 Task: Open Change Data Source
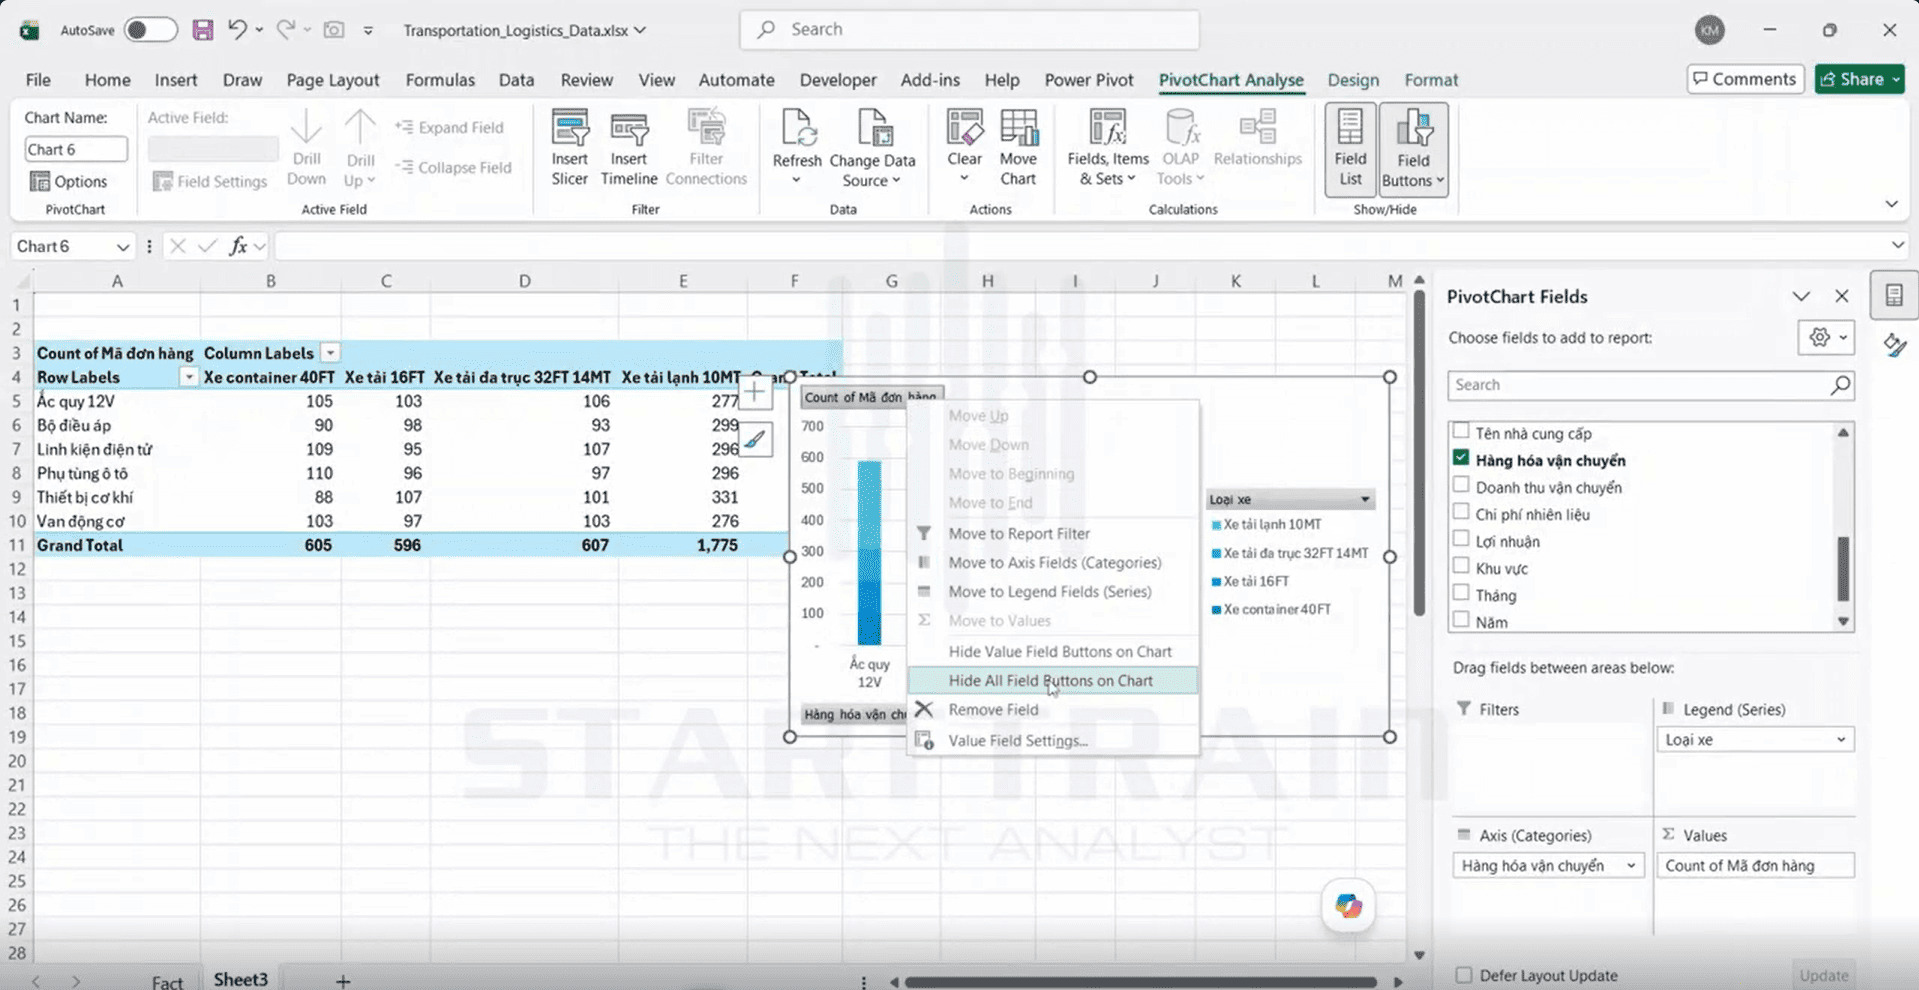coord(872,150)
